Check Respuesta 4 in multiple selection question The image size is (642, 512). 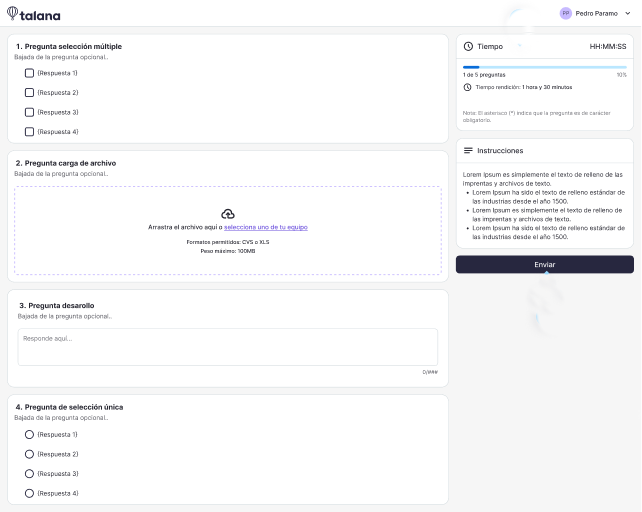29,131
